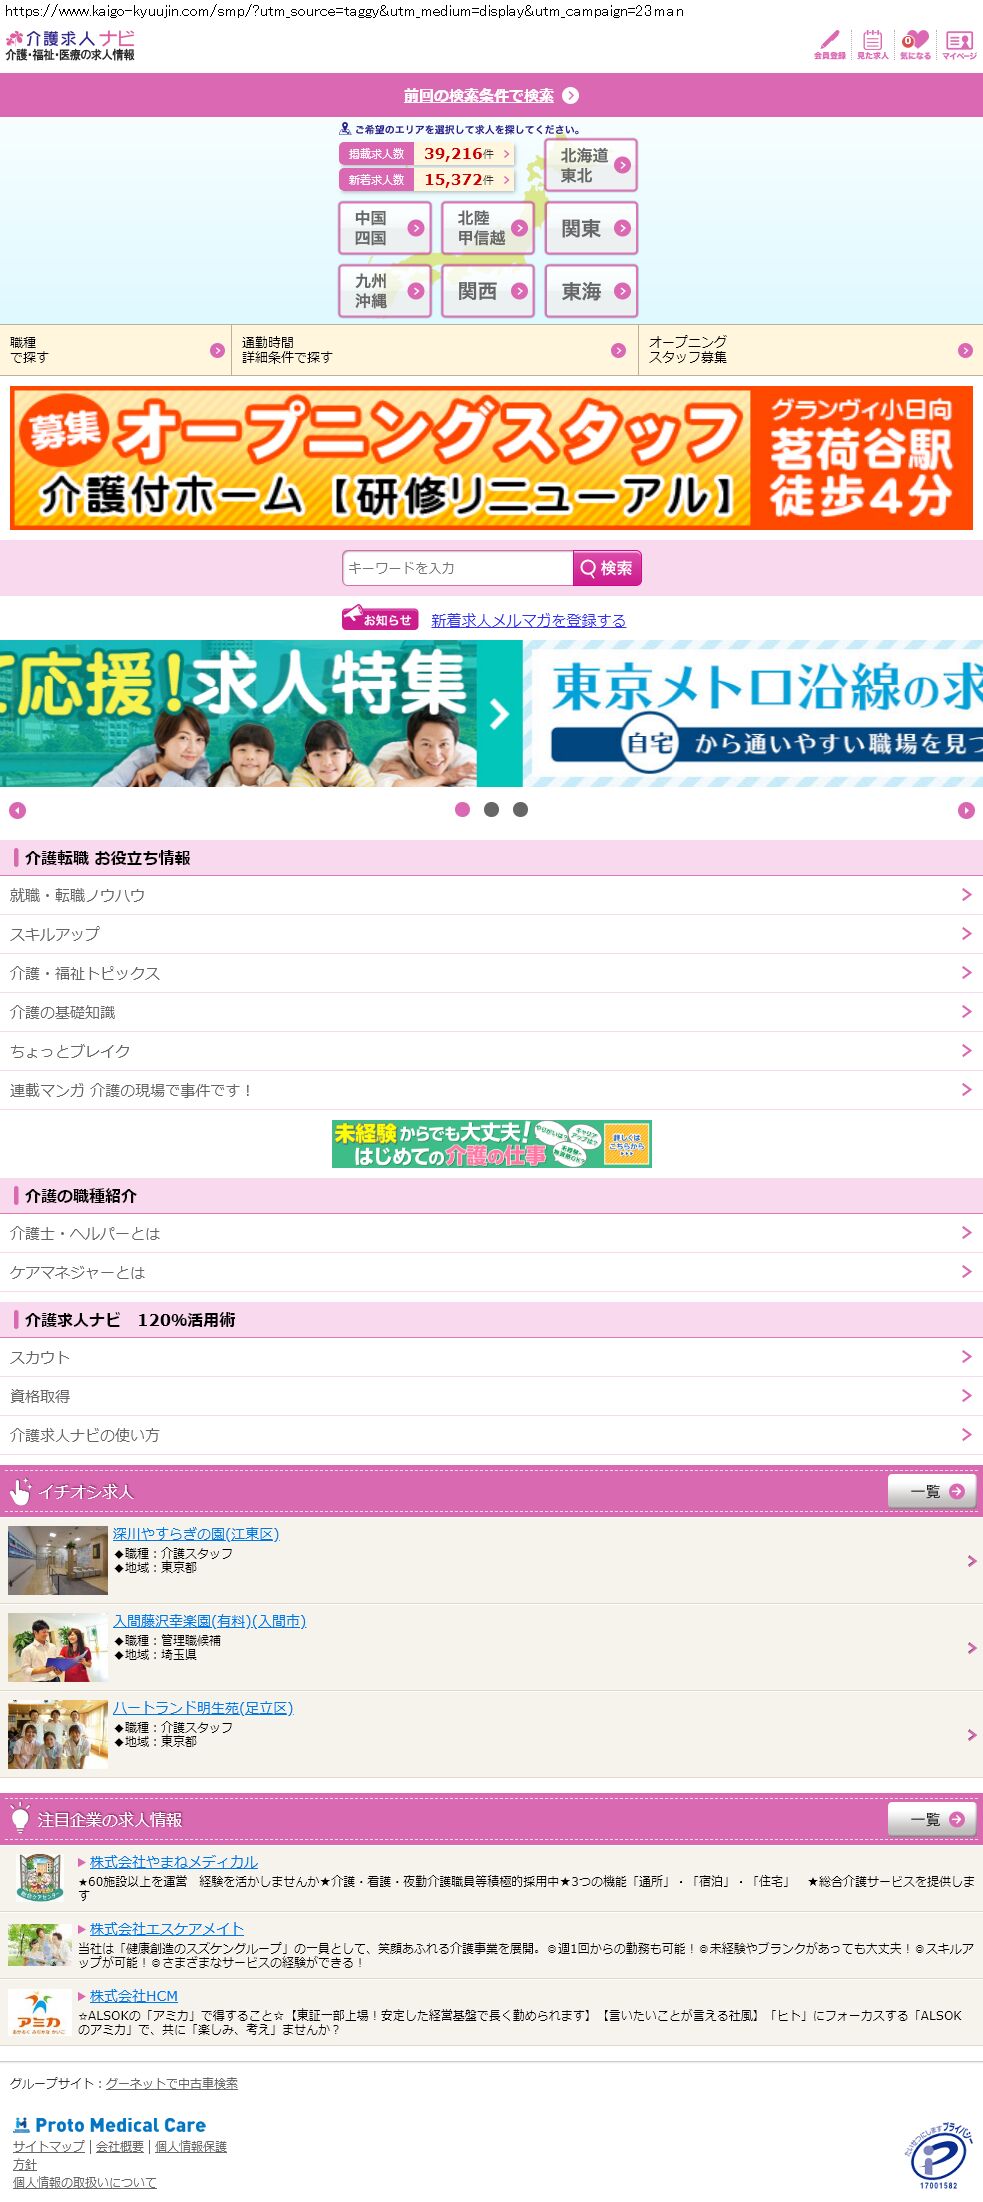Select the third carousel indicator dot

[x=520, y=810]
